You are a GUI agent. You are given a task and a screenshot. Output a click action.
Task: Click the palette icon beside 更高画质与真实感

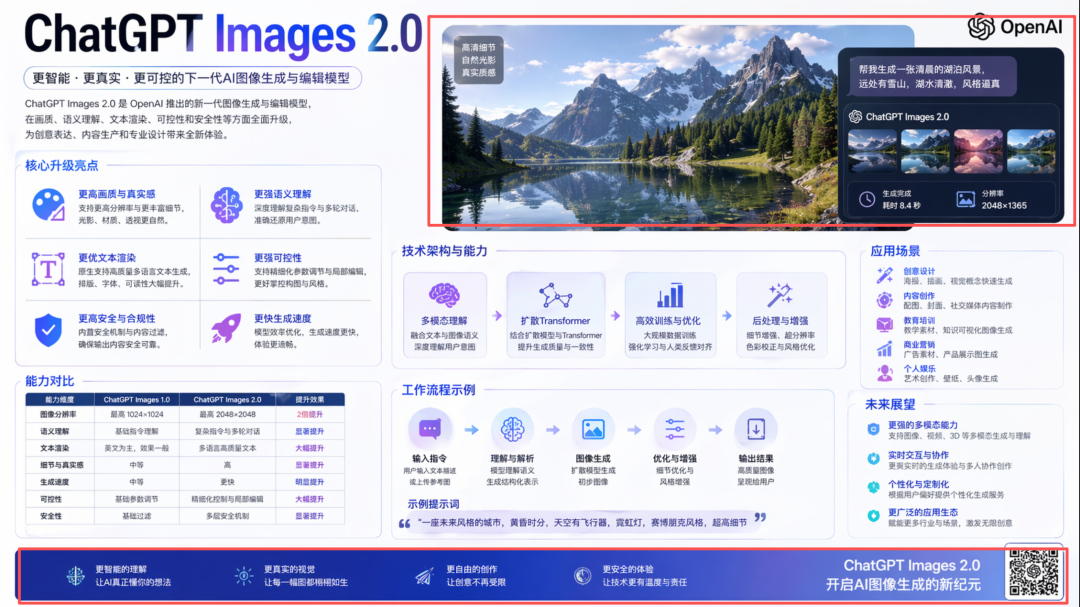(48, 205)
